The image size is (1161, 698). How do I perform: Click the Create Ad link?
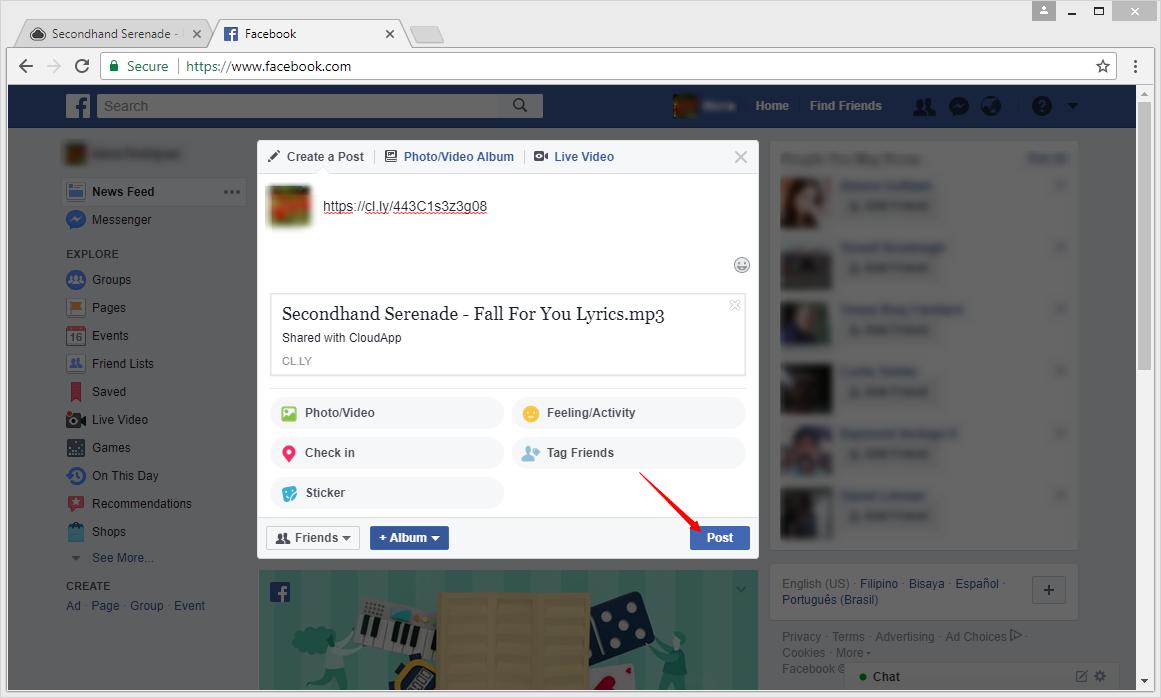[73, 605]
